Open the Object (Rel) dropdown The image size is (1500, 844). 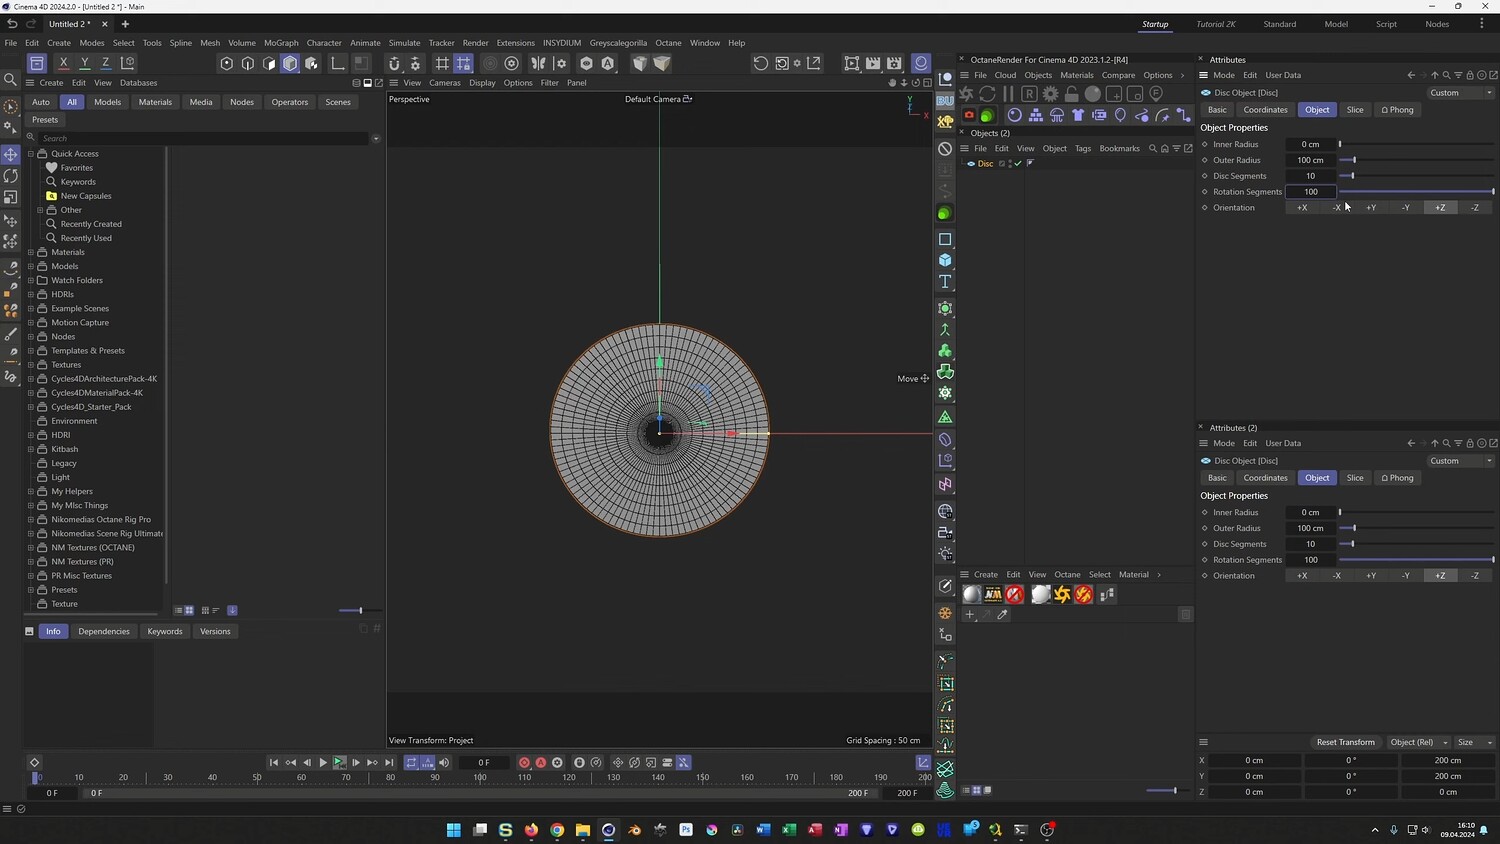(x=1419, y=742)
